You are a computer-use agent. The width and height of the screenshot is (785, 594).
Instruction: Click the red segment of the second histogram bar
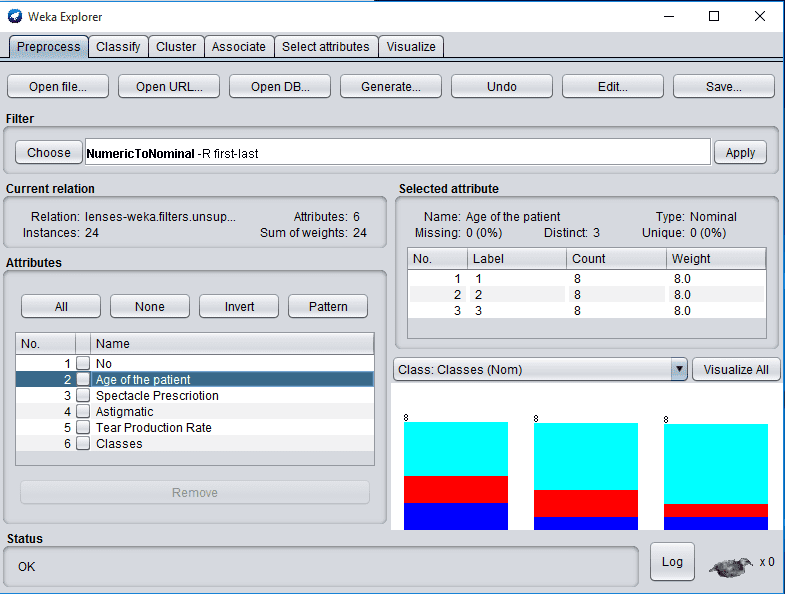pyautogui.click(x=586, y=503)
